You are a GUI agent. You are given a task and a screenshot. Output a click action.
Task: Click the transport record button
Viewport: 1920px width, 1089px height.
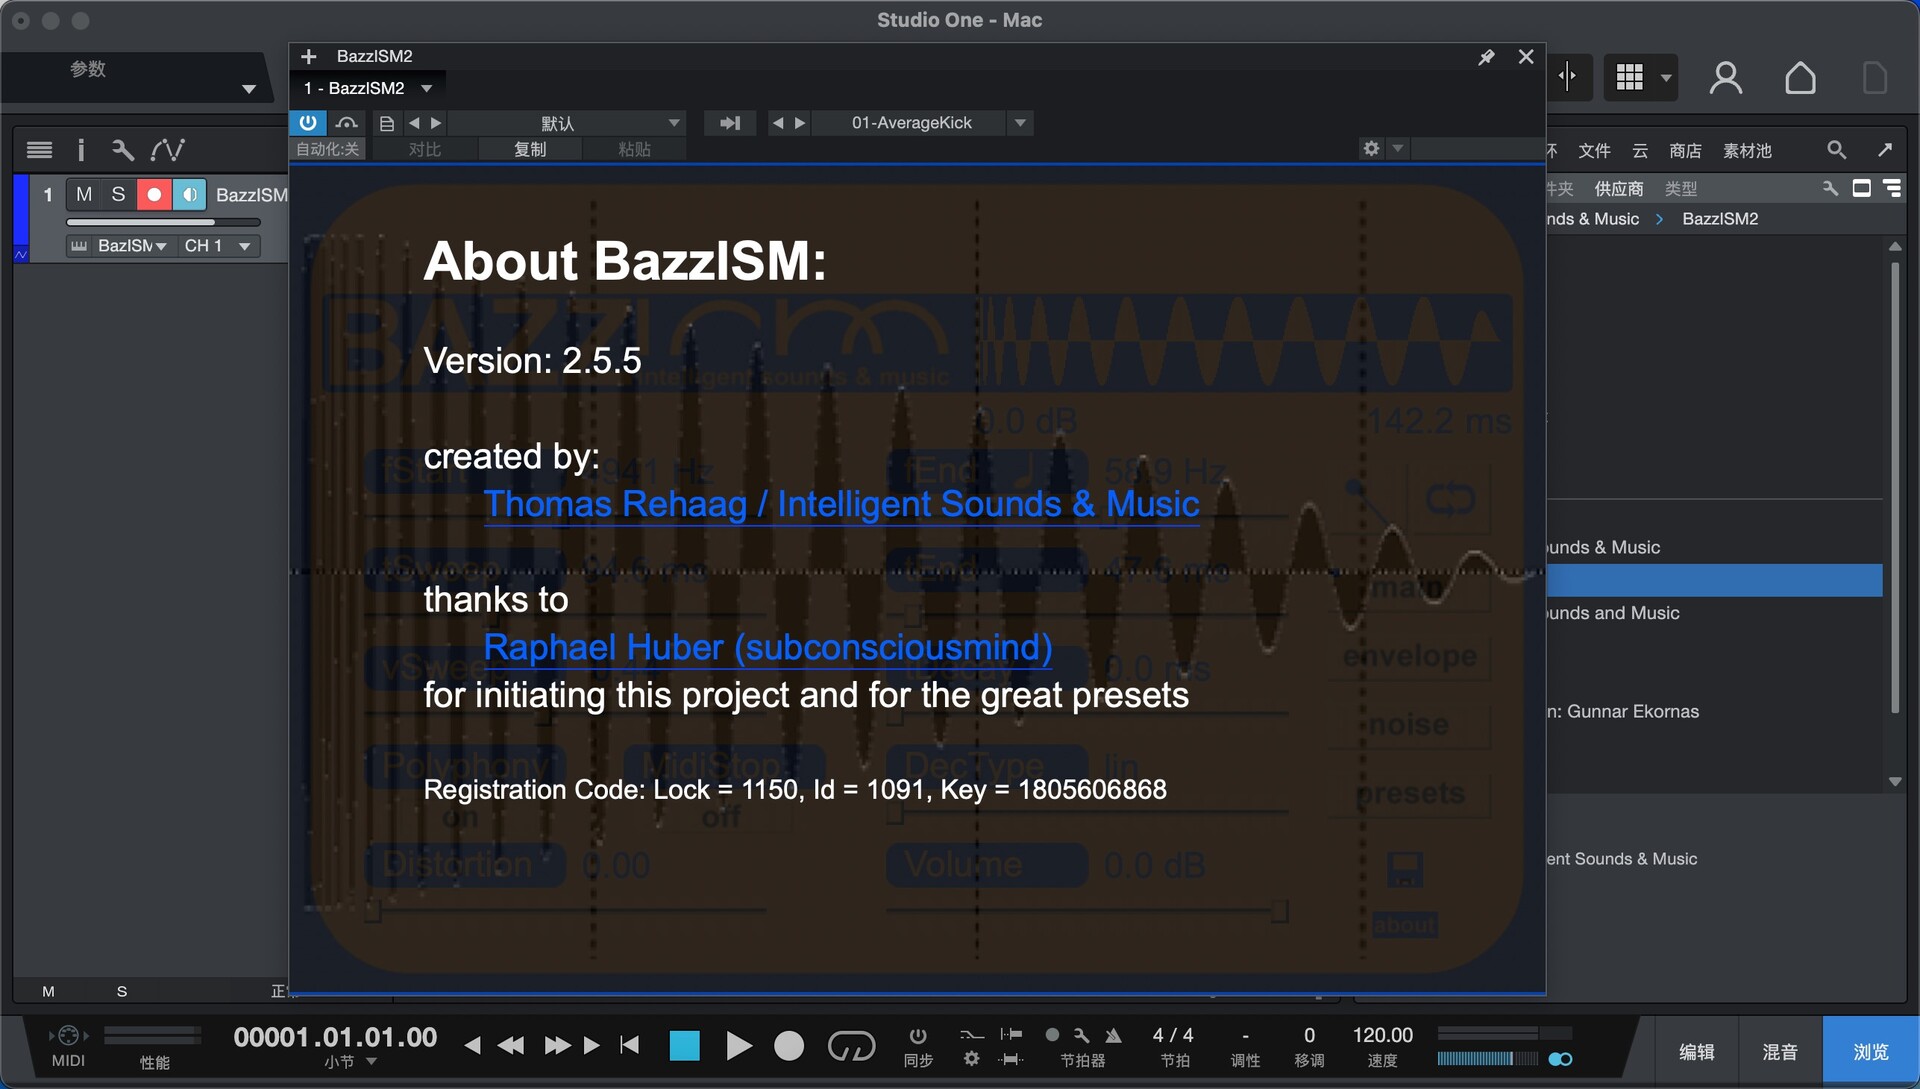tap(789, 1046)
